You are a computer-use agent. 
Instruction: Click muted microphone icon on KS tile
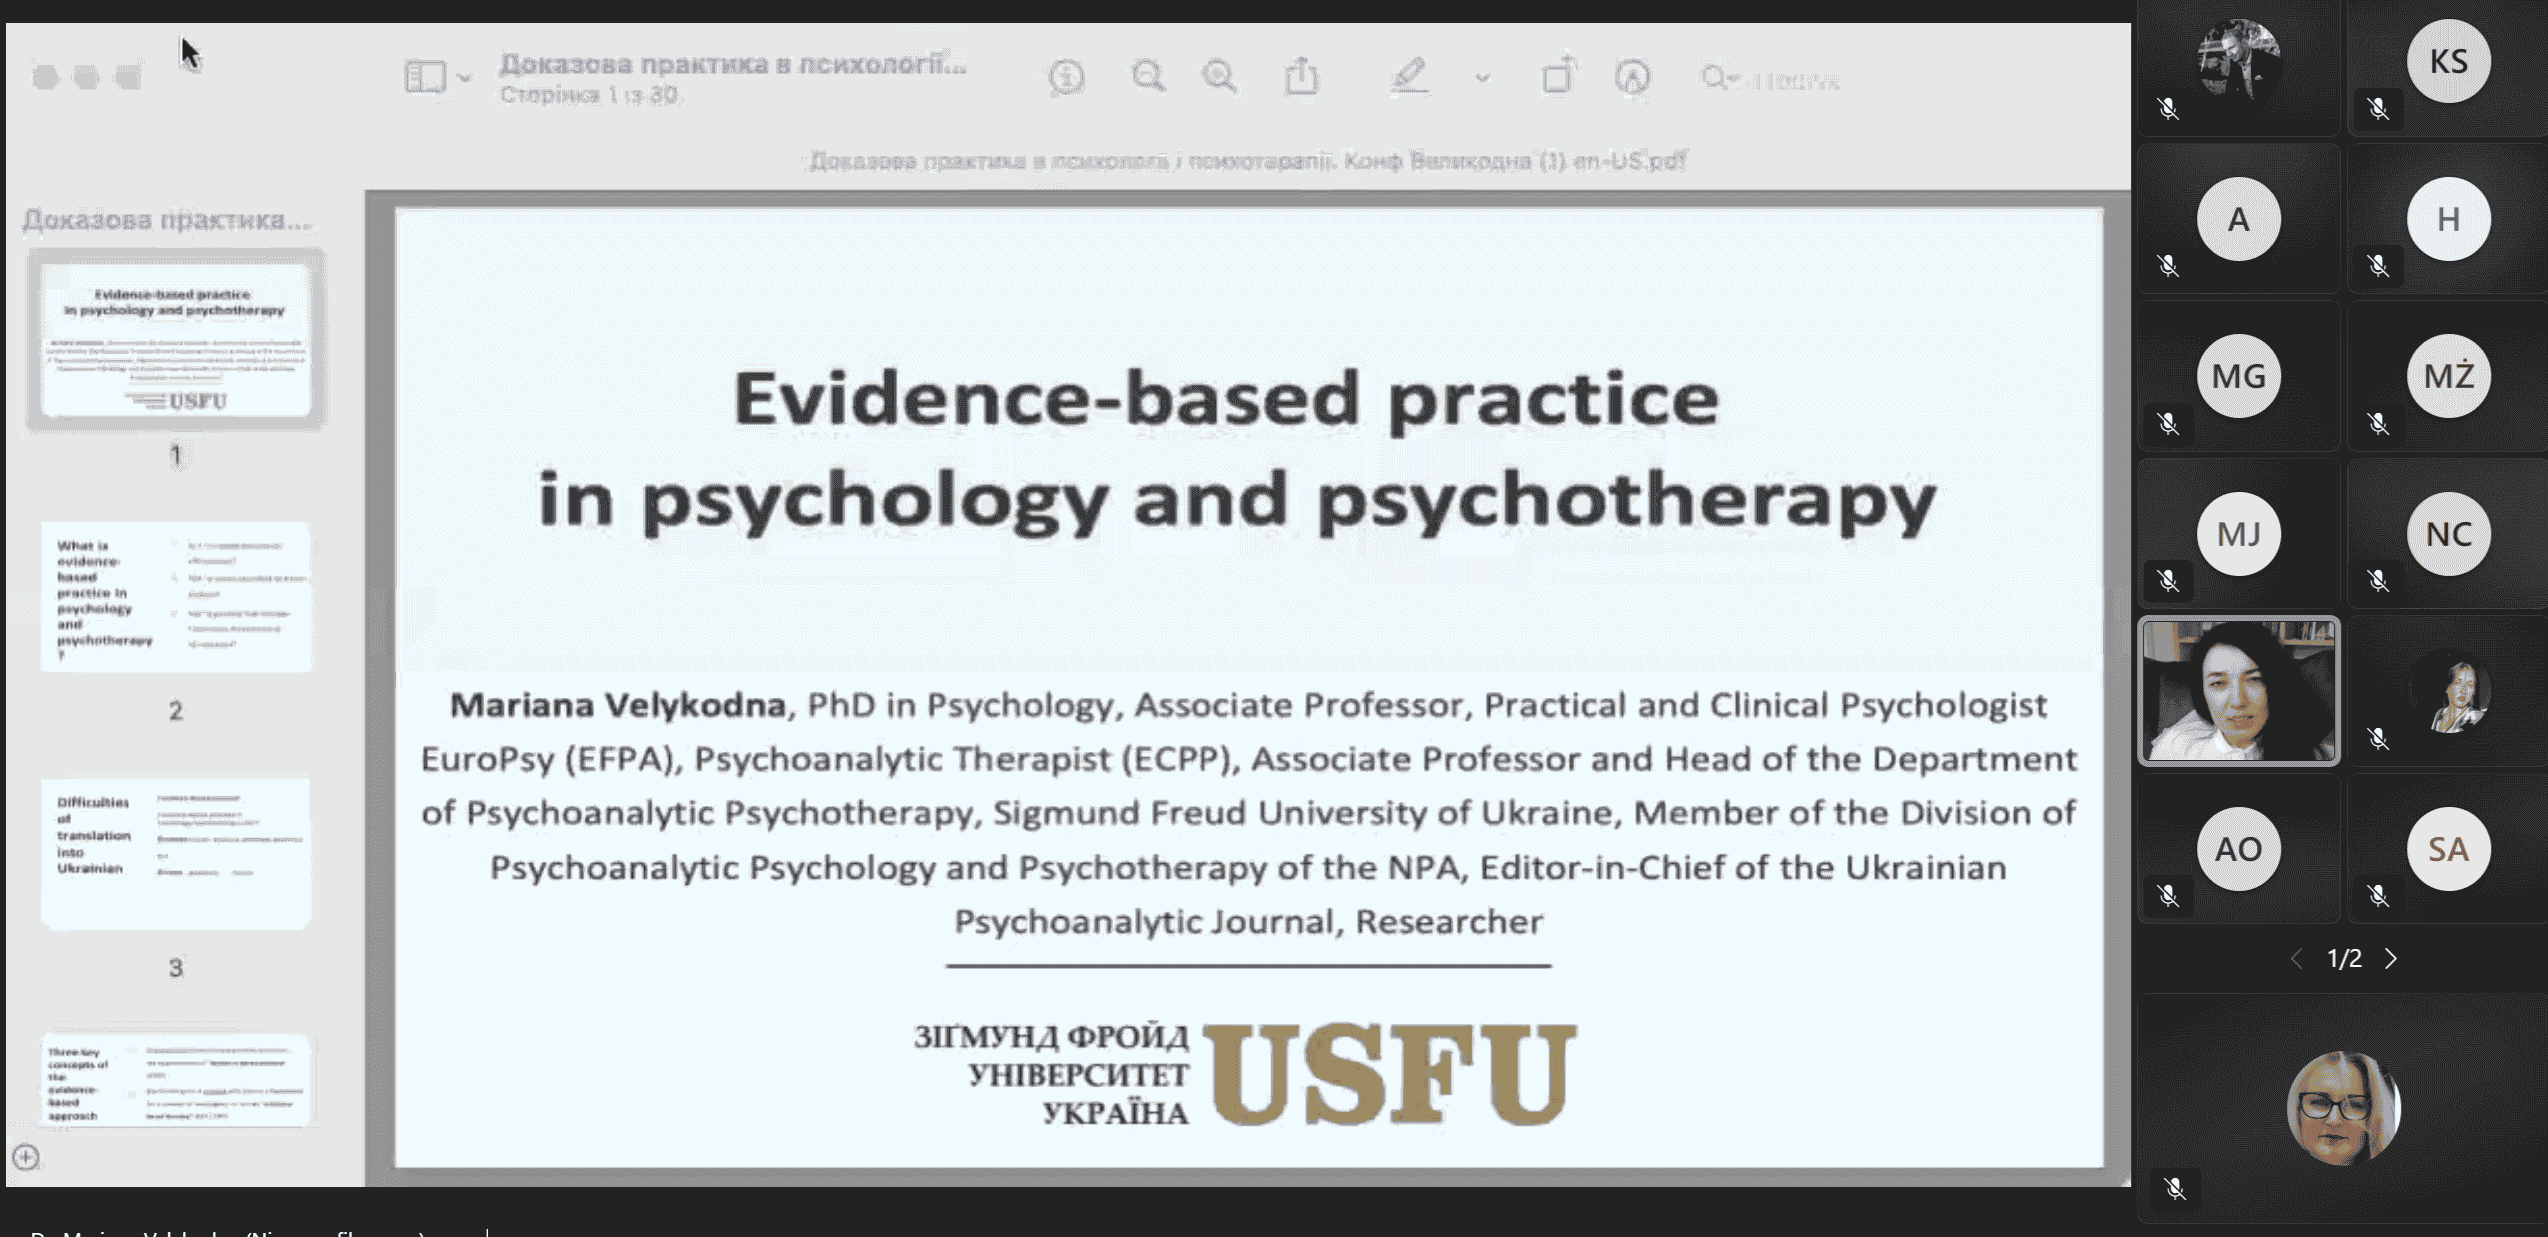tap(2378, 108)
